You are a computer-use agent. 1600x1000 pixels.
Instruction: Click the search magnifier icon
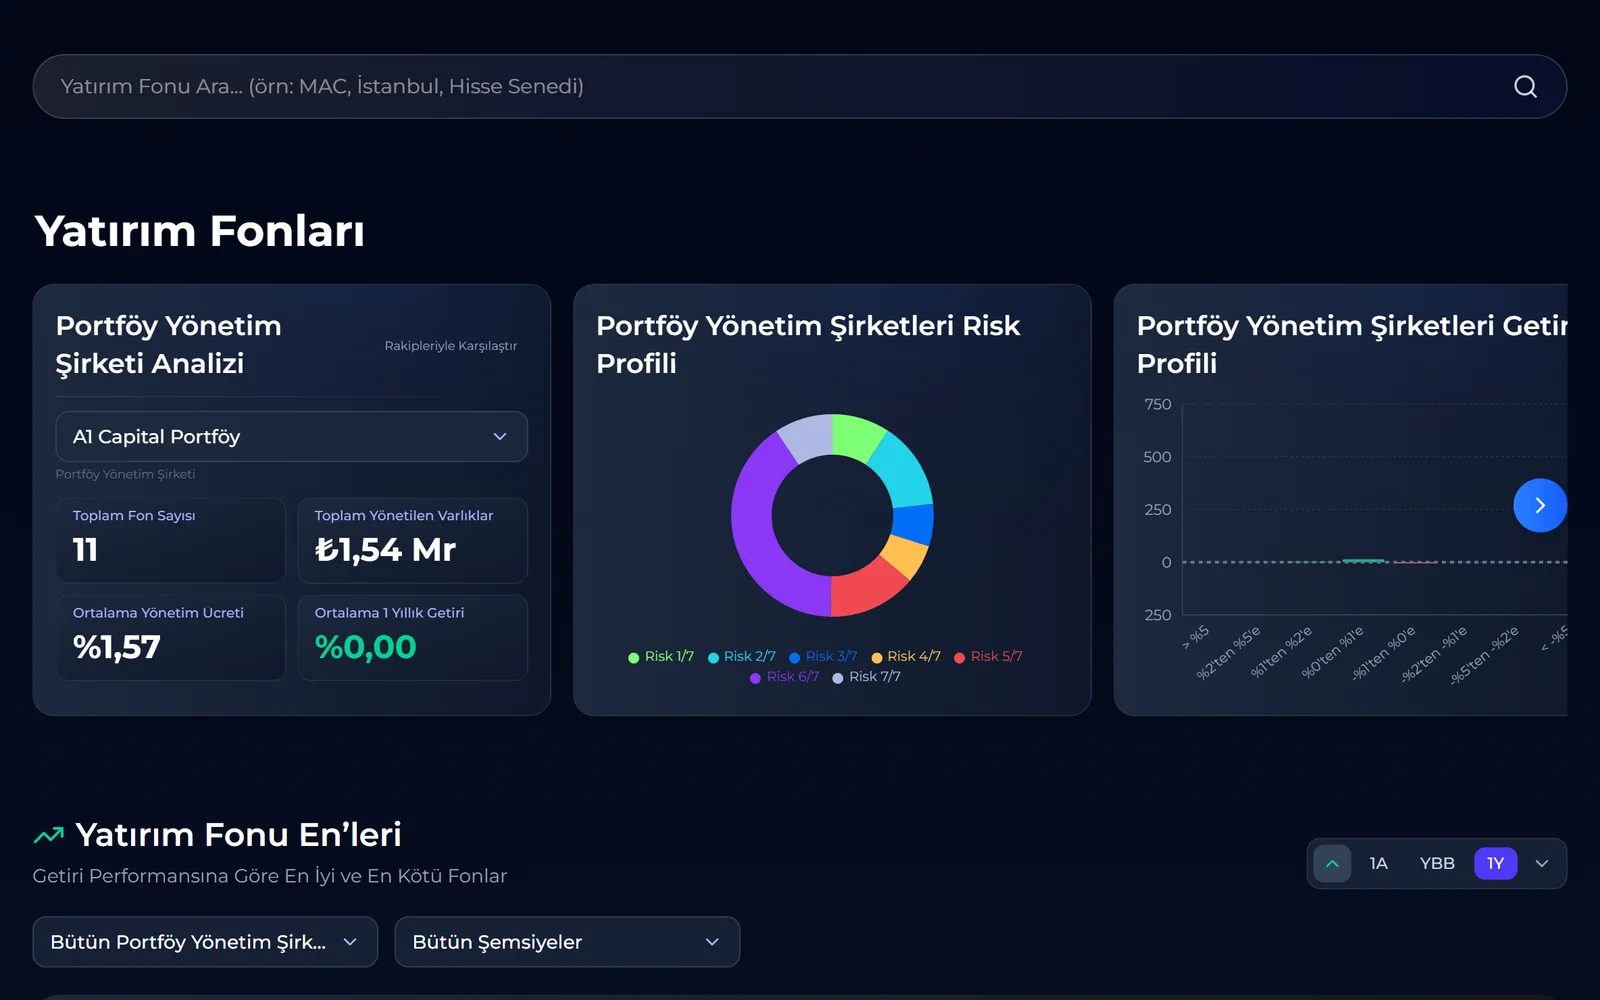pyautogui.click(x=1525, y=87)
